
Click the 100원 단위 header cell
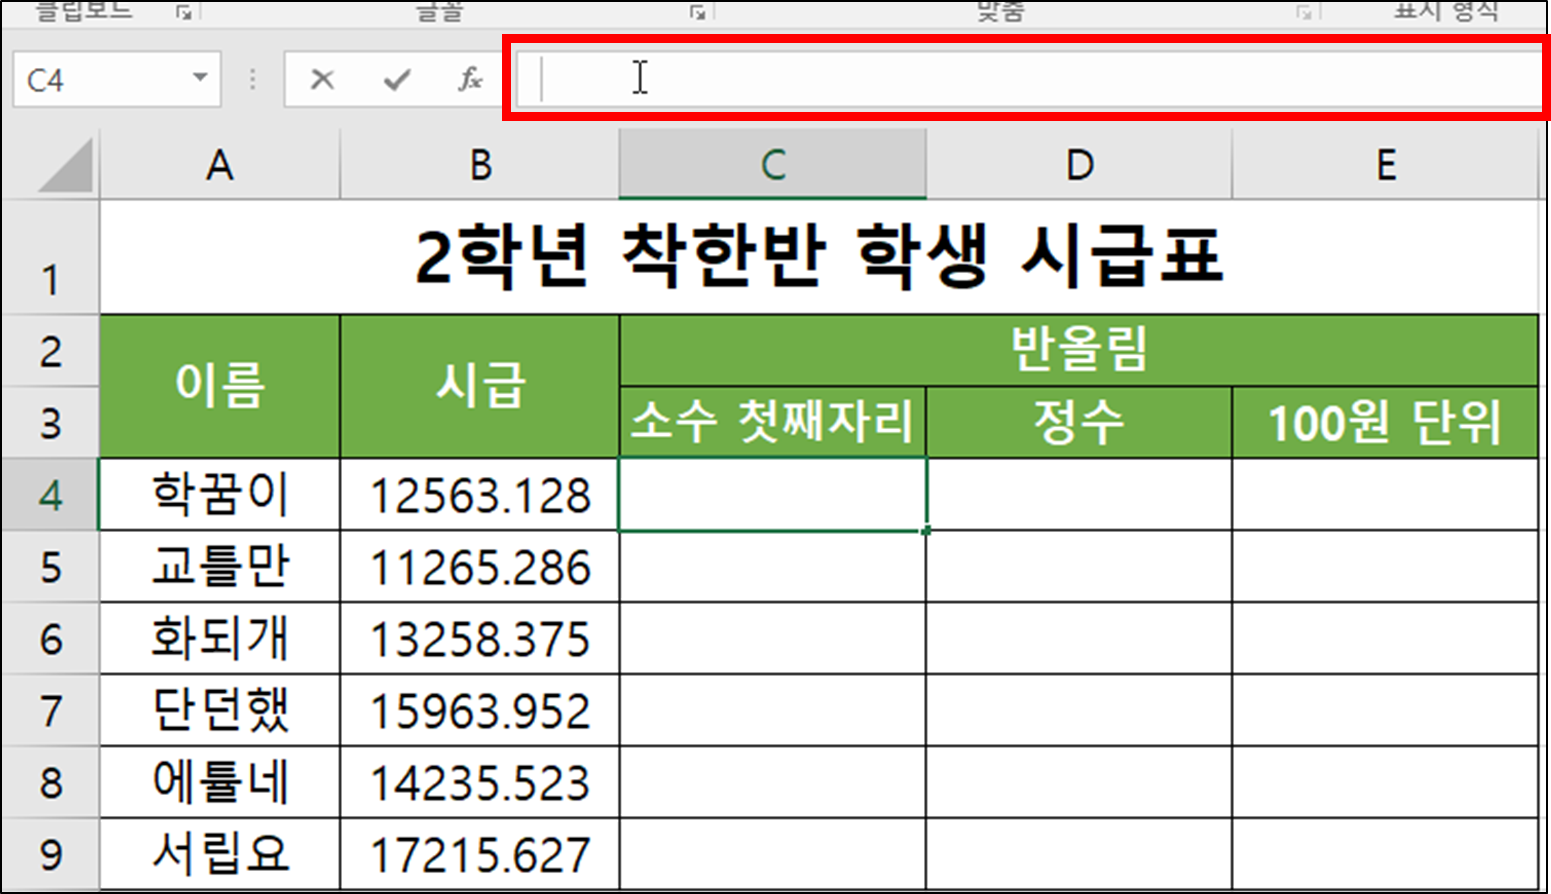(1386, 420)
